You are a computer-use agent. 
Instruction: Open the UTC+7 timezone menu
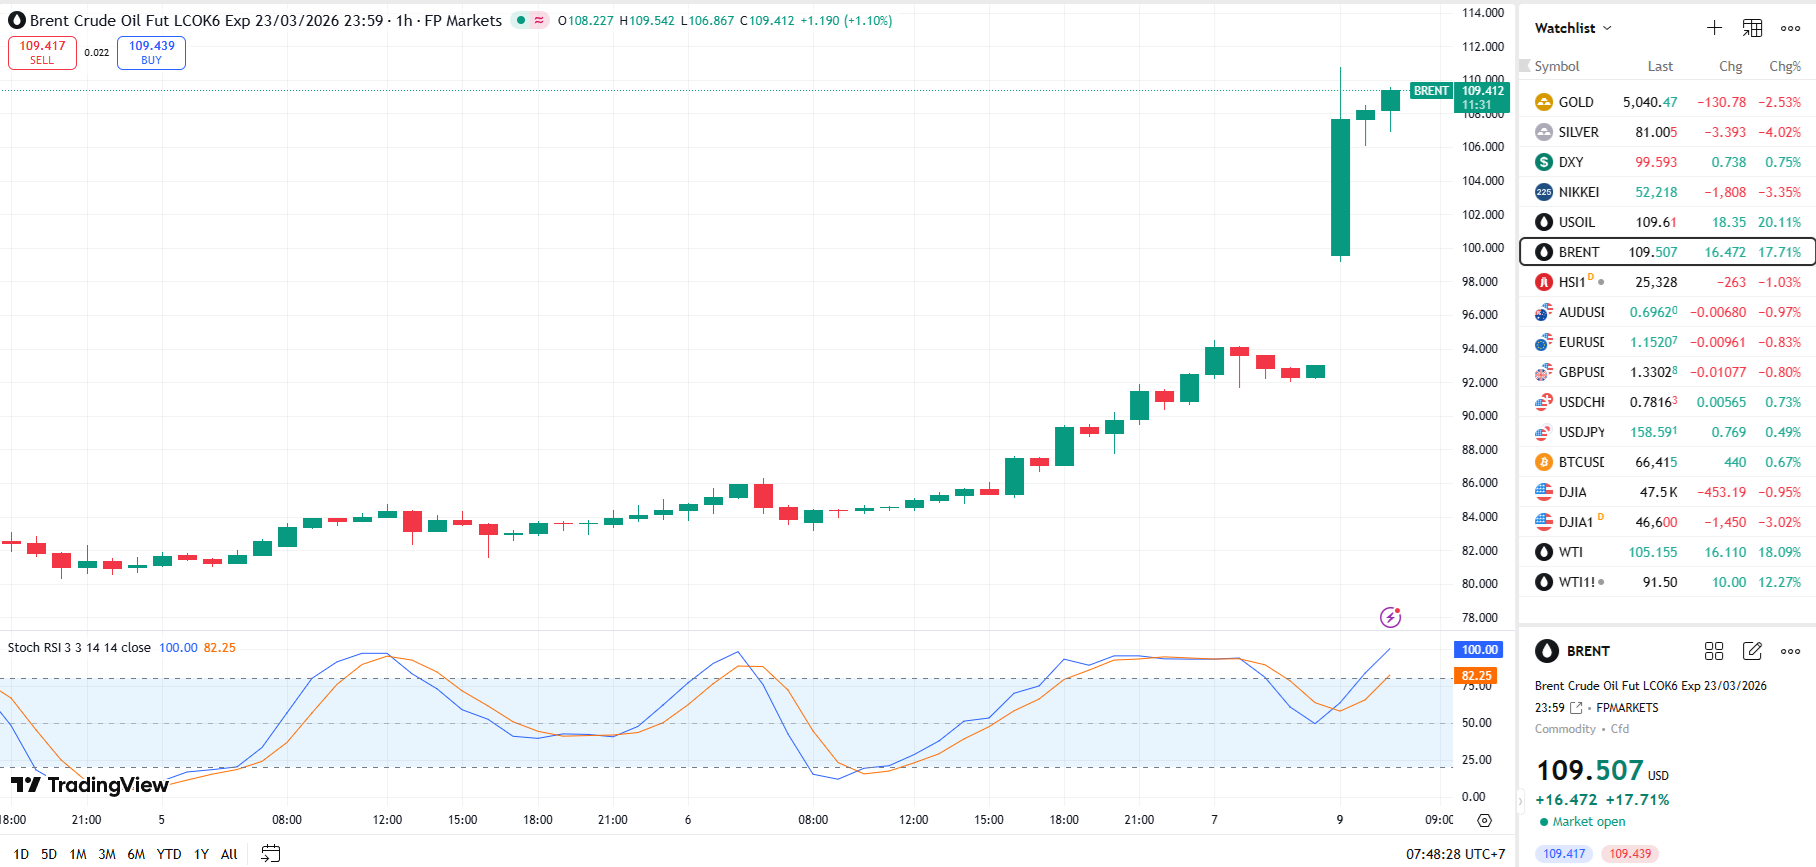click(1455, 854)
